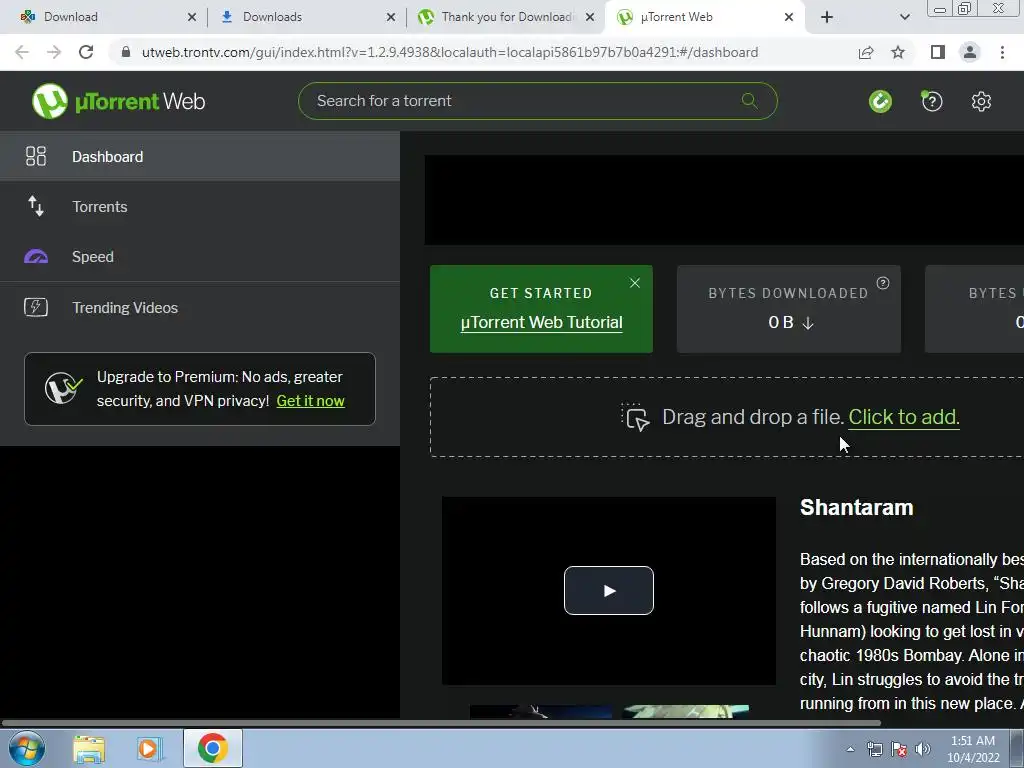The height and width of the screenshot is (768, 1024).
Task: Click the taskbar clock showing 1:51 AM
Action: point(973,749)
